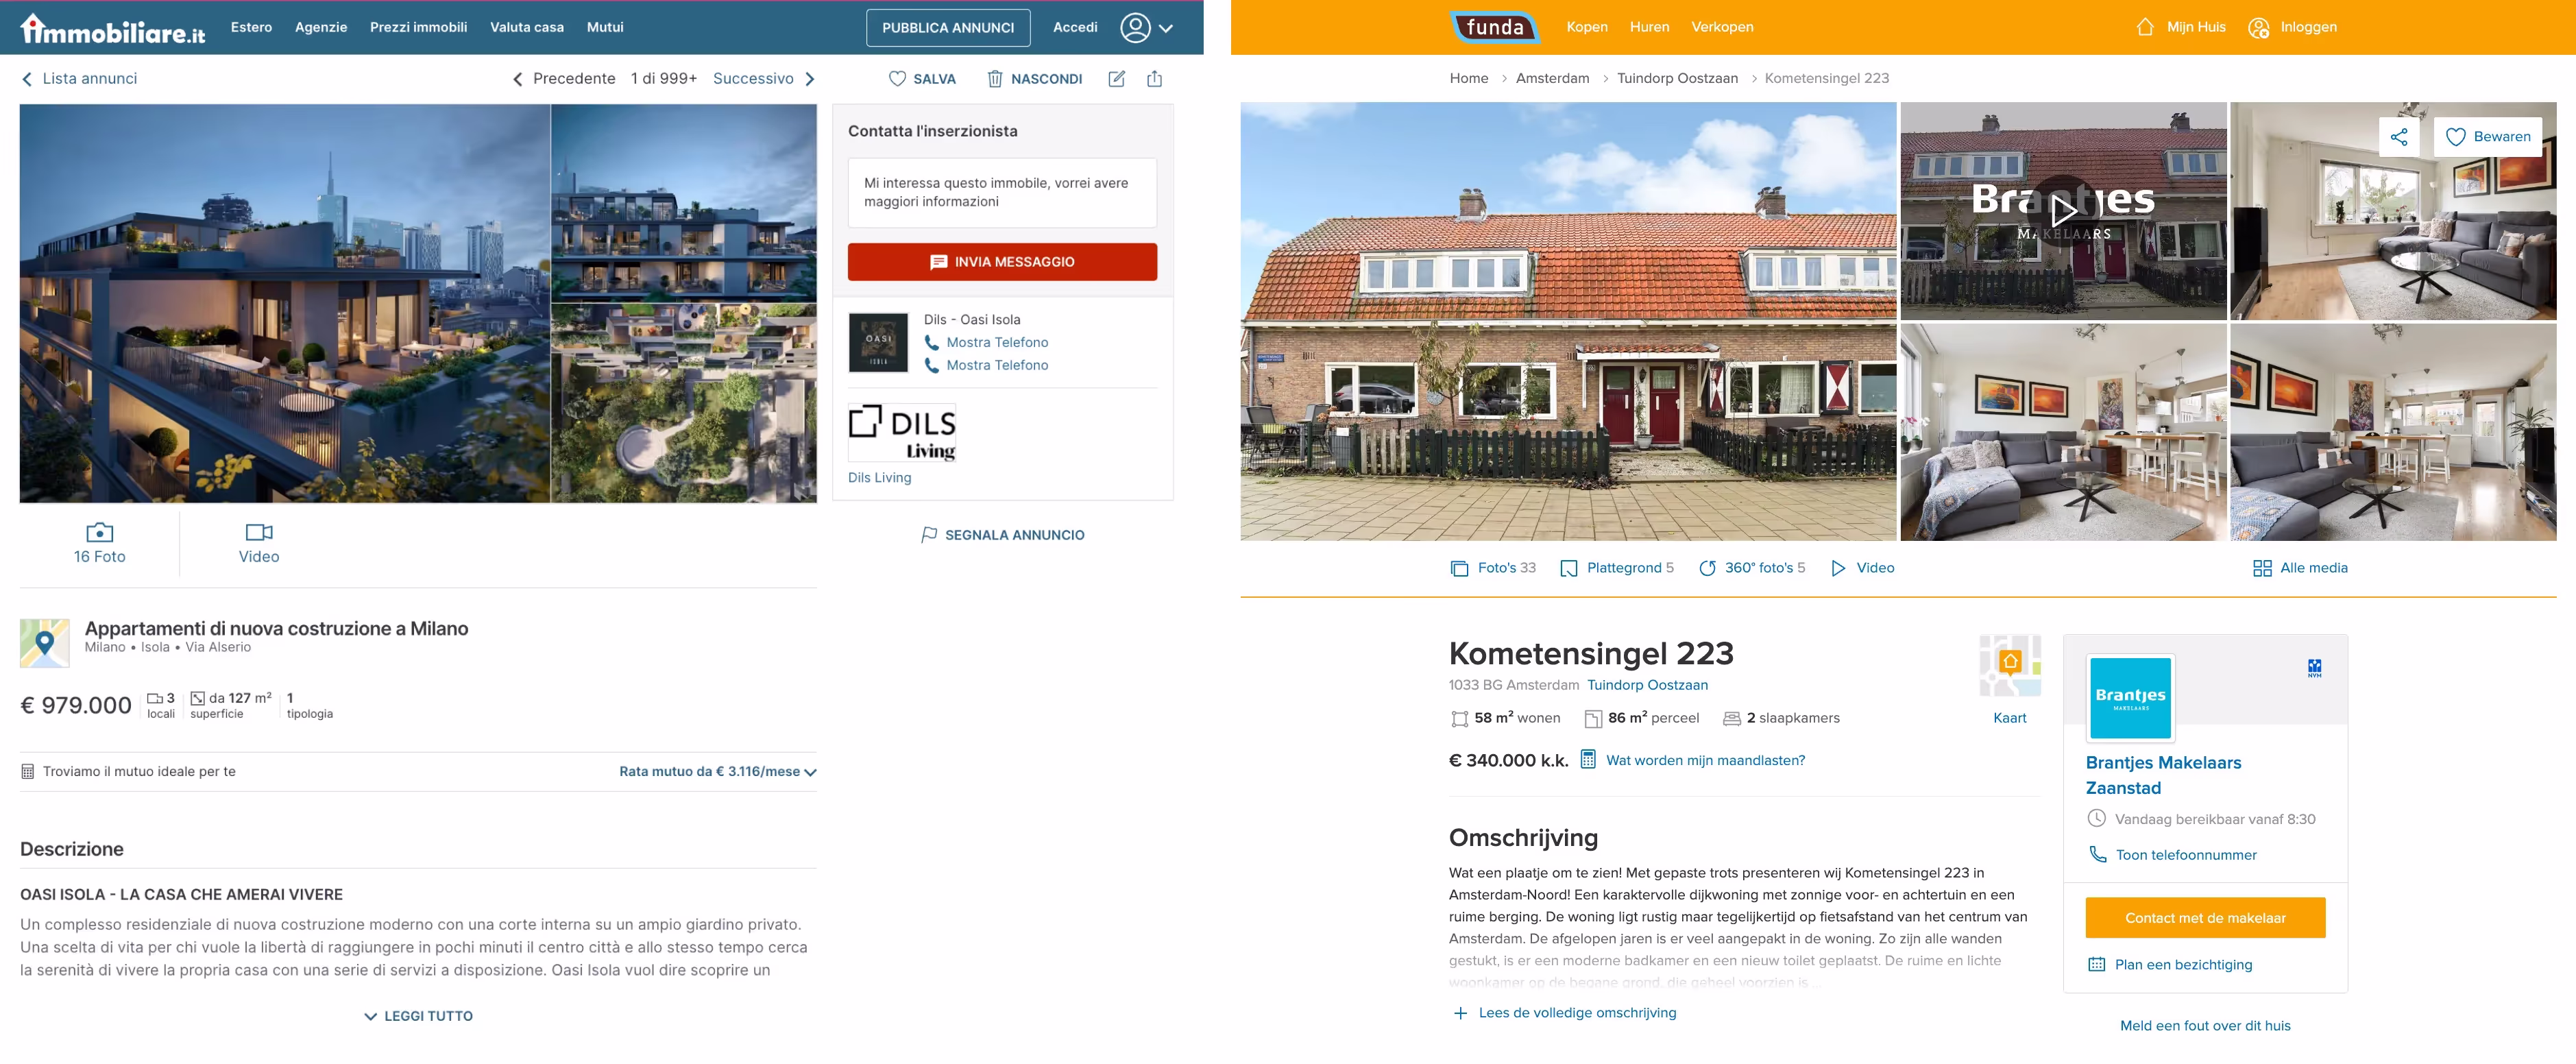
Task: Expand Lees de volledige omschrijving
Action: pyautogui.click(x=1565, y=1013)
